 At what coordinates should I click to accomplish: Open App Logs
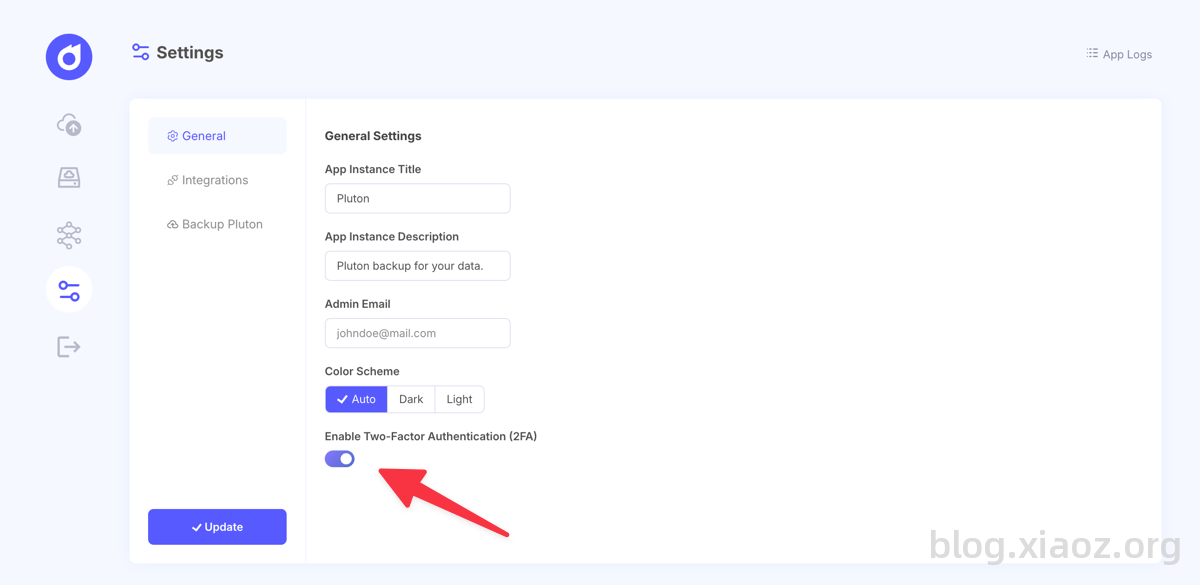tap(1119, 54)
